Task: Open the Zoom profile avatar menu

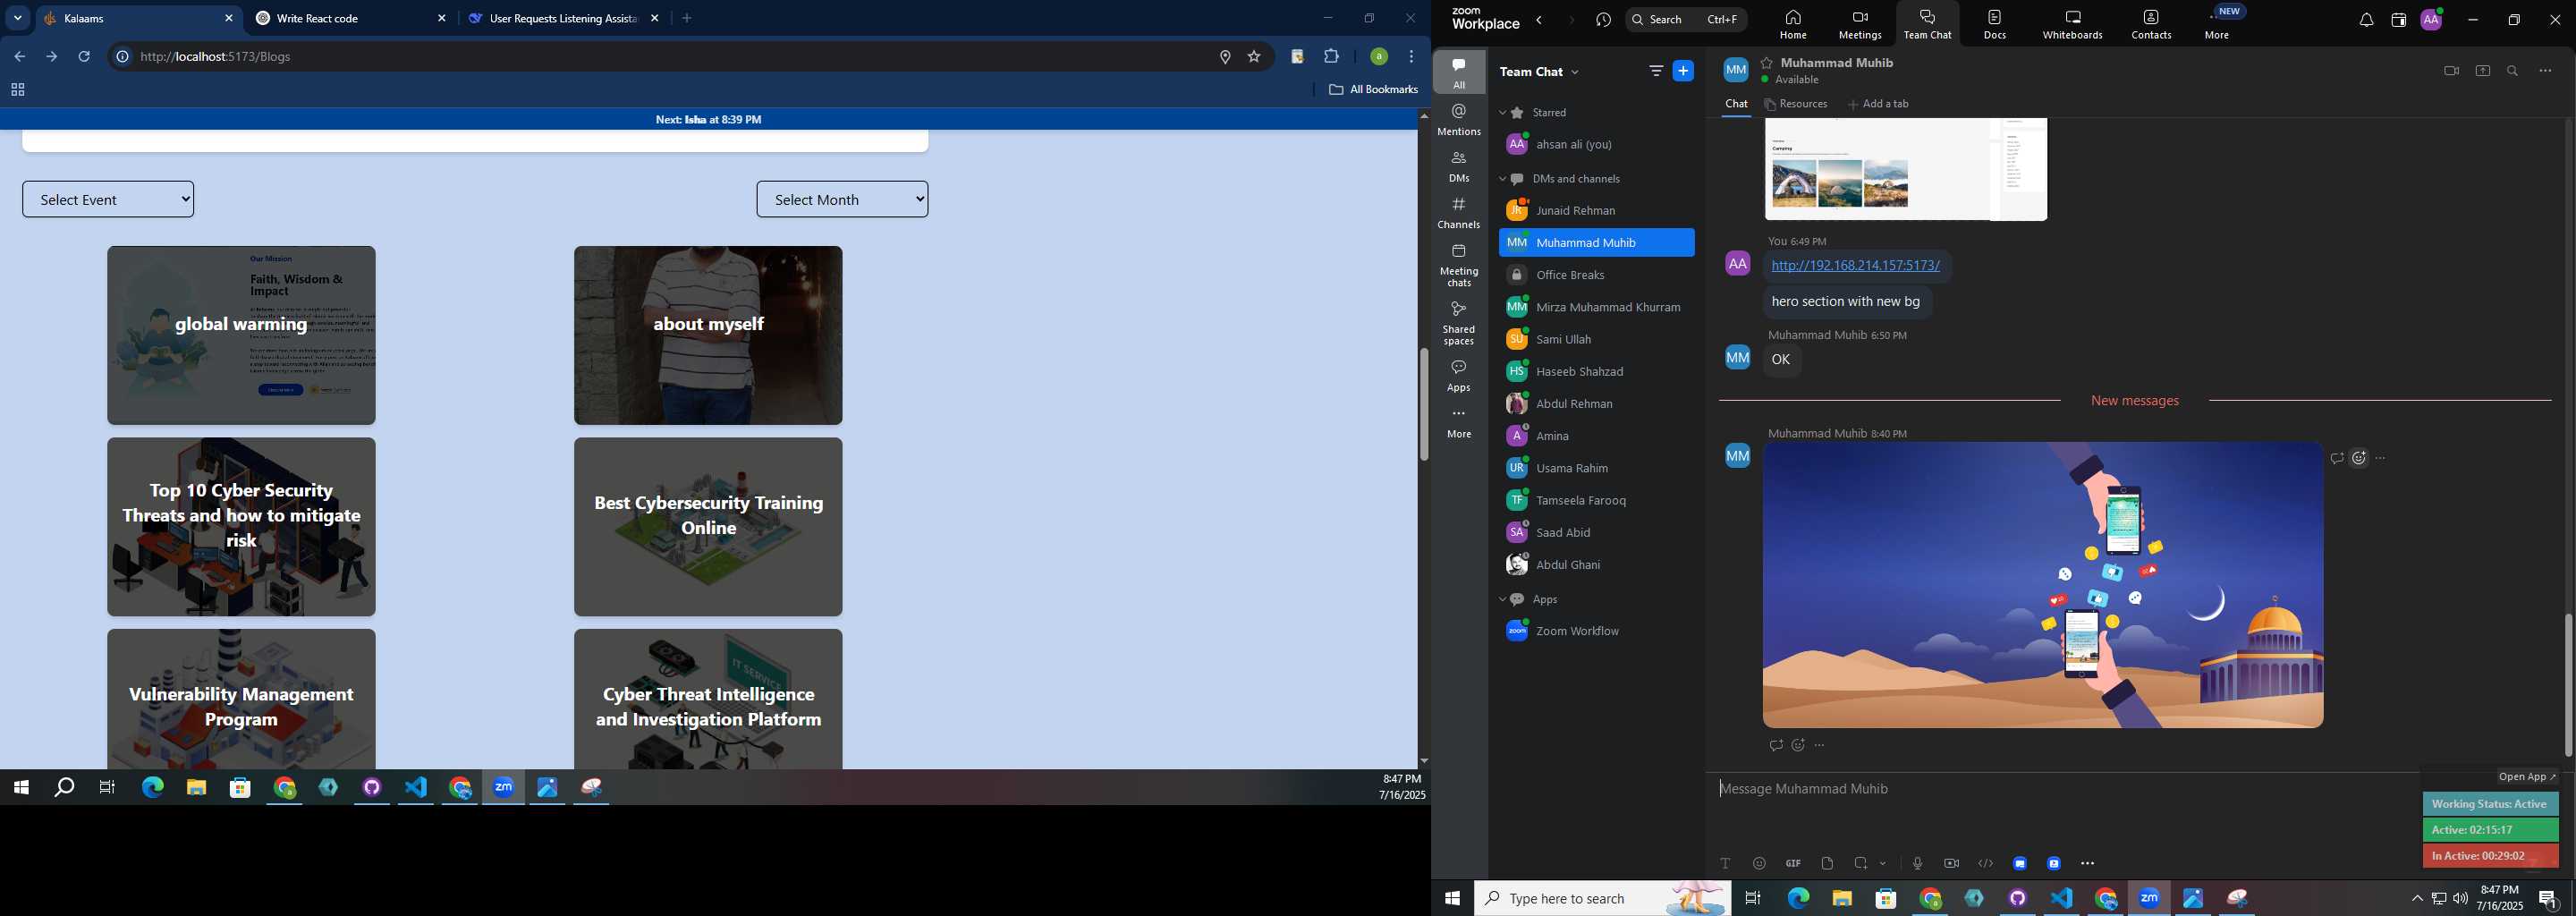Action: (x=2431, y=19)
